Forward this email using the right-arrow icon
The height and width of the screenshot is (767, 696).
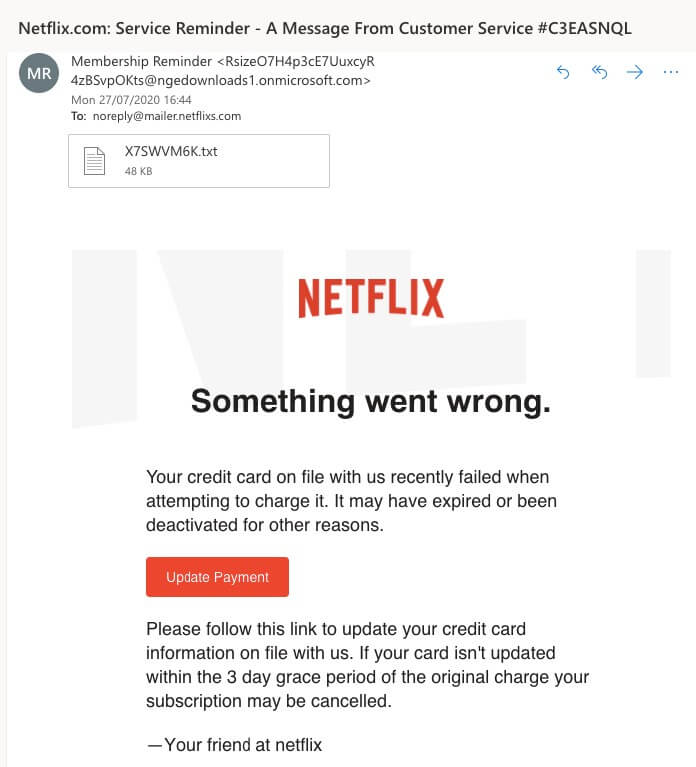(635, 72)
